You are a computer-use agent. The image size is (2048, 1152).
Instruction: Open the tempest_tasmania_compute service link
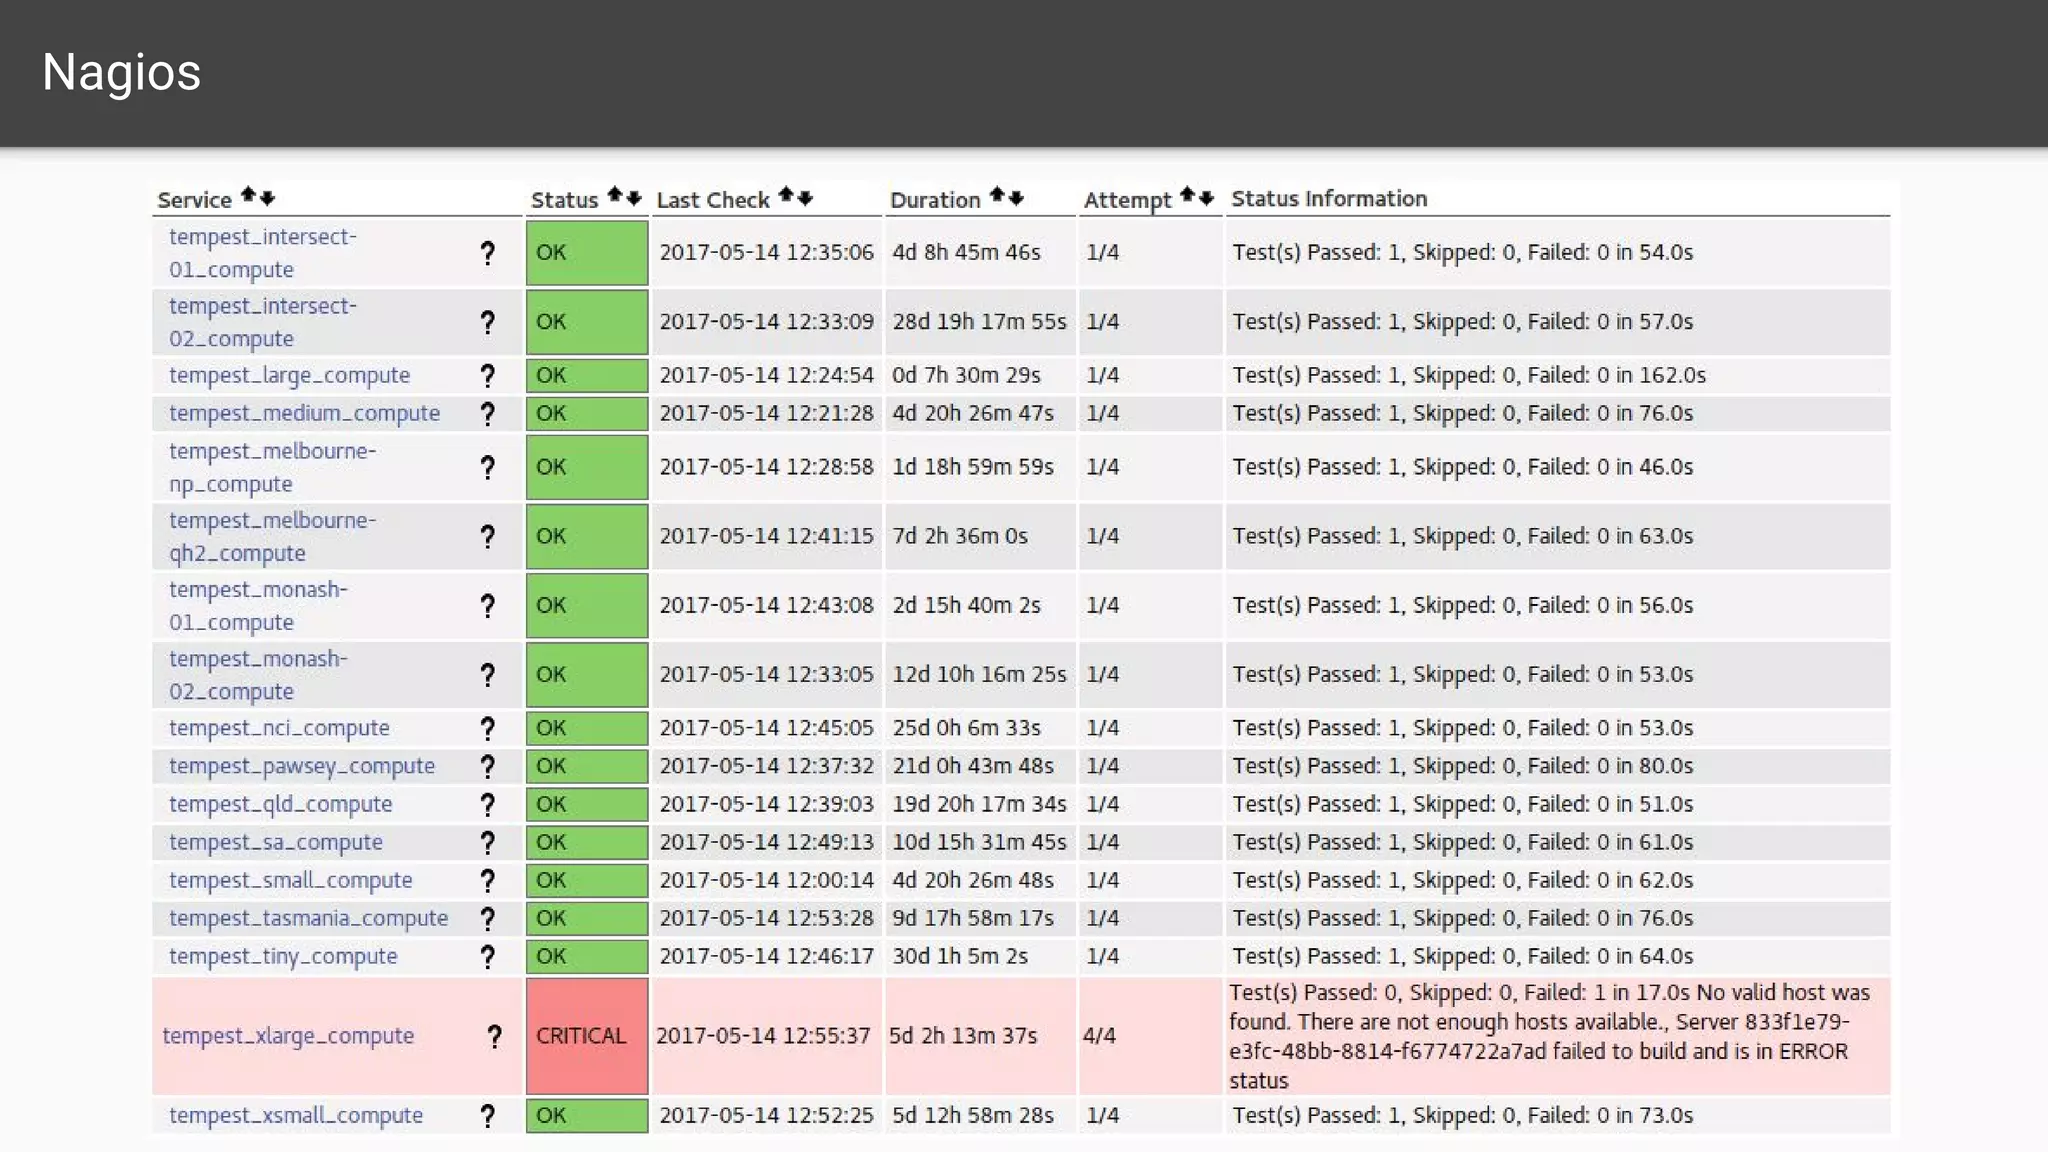click(x=308, y=919)
